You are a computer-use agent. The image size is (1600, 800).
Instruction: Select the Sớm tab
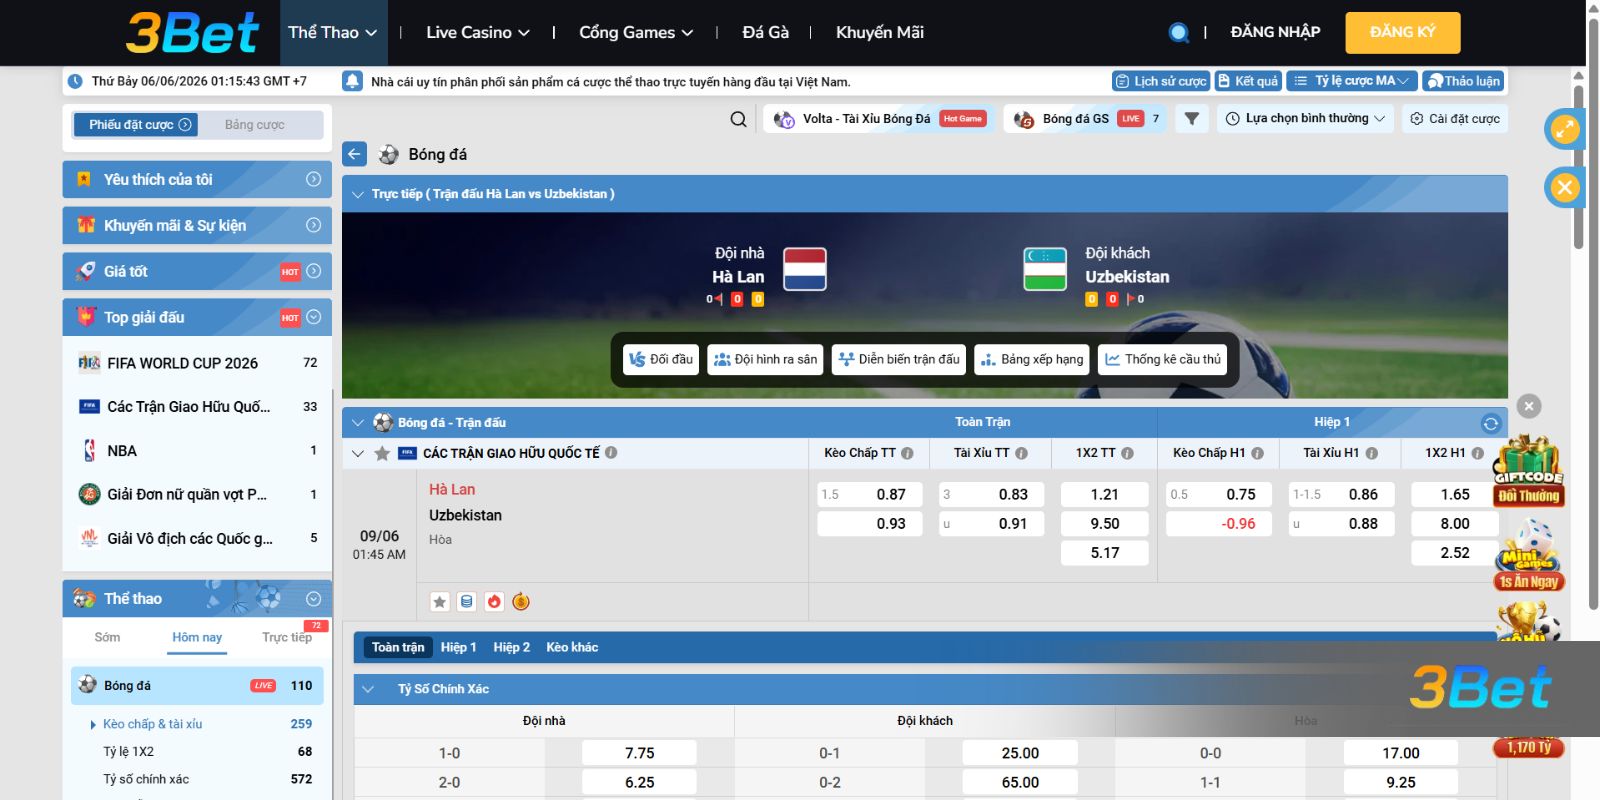[x=107, y=637]
